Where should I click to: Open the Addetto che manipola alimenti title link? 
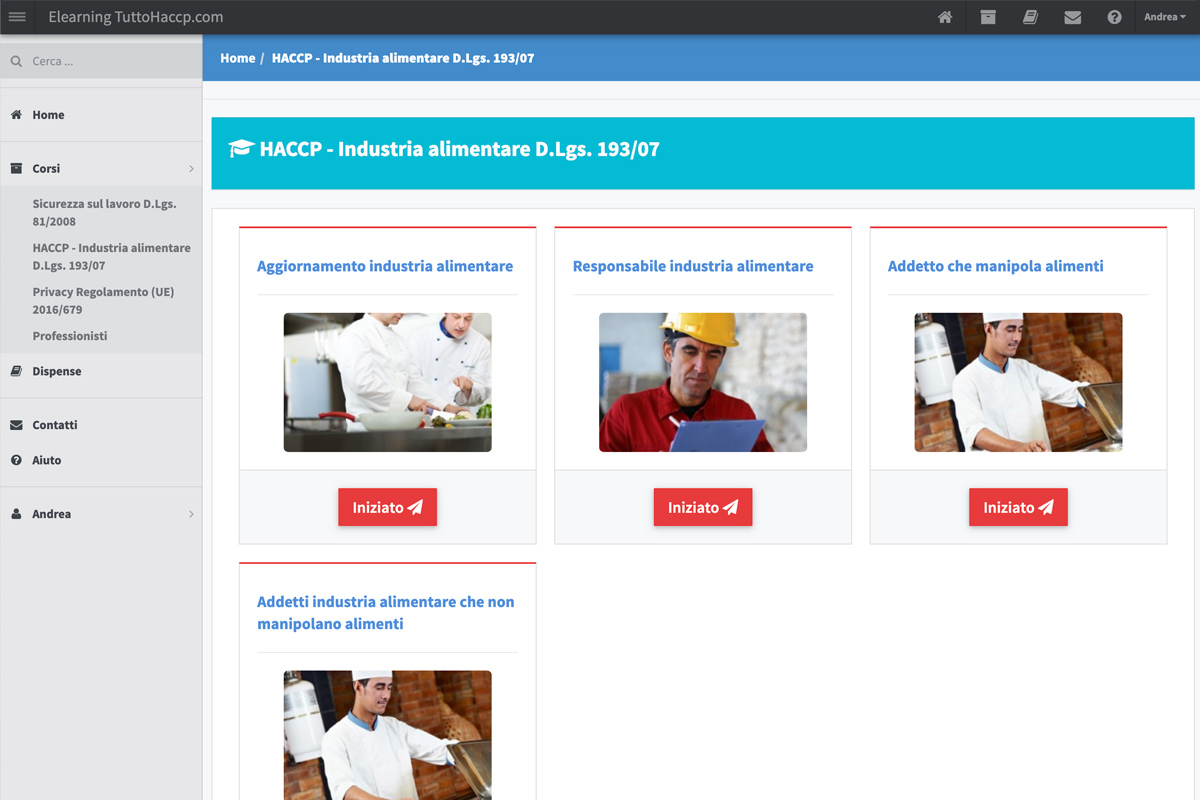(x=995, y=266)
